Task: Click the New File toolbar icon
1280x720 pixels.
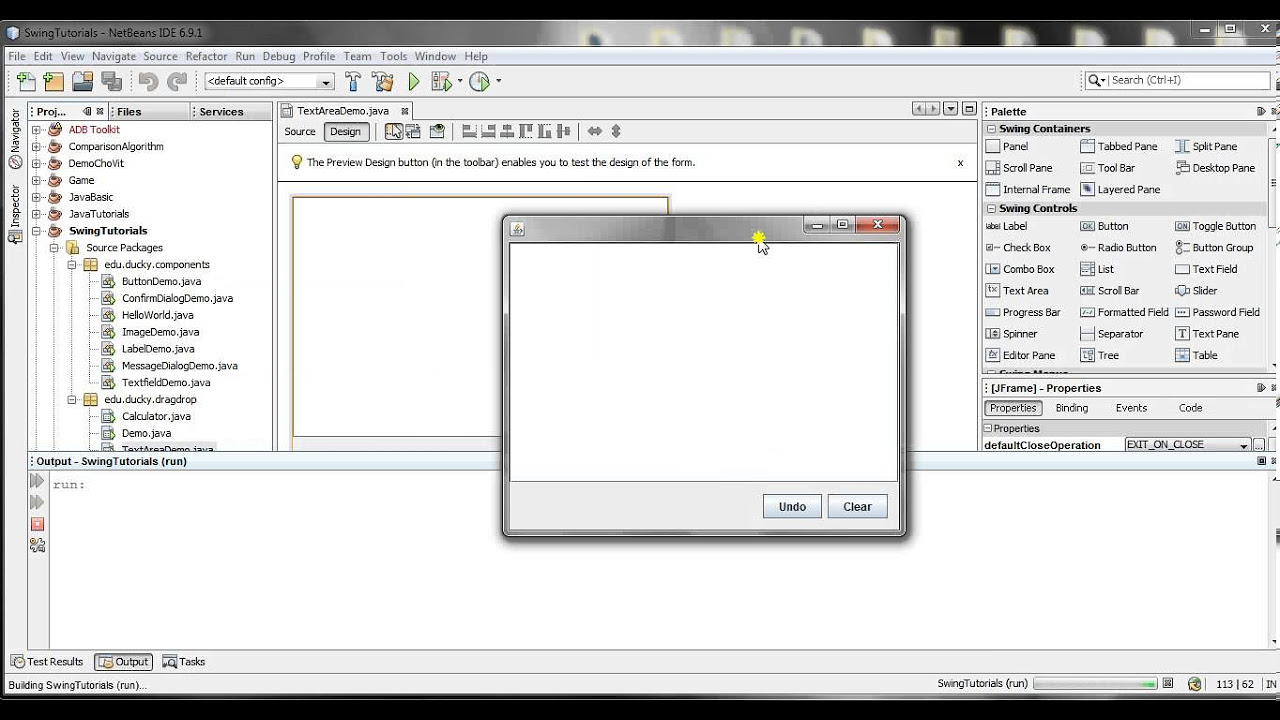Action: (x=26, y=81)
